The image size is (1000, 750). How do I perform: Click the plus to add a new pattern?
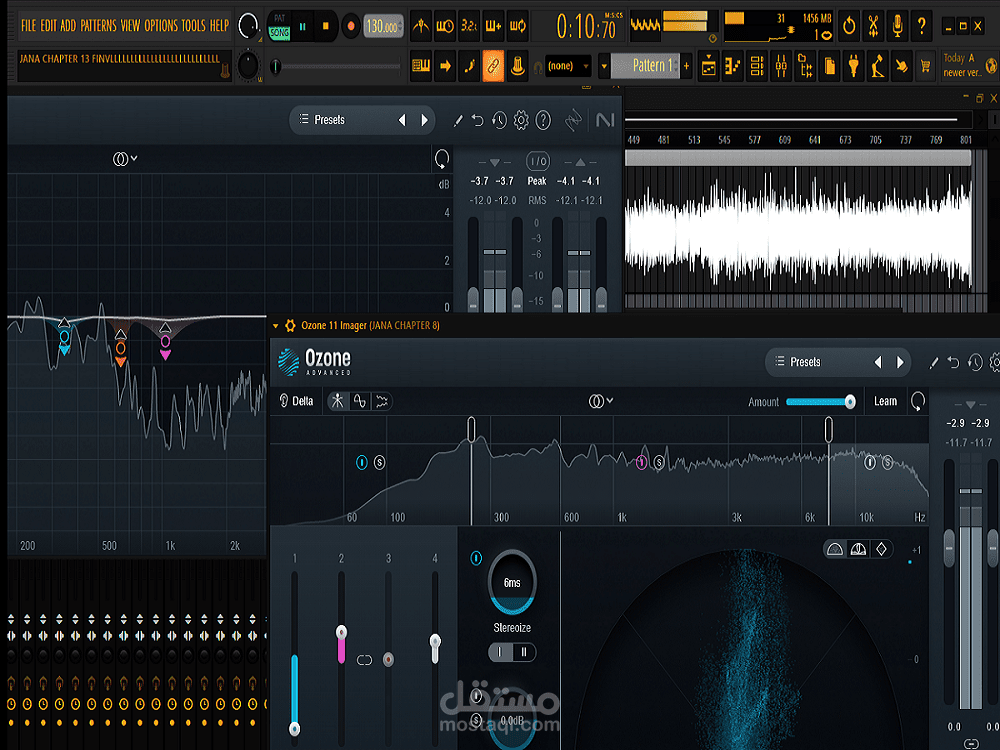(x=686, y=66)
